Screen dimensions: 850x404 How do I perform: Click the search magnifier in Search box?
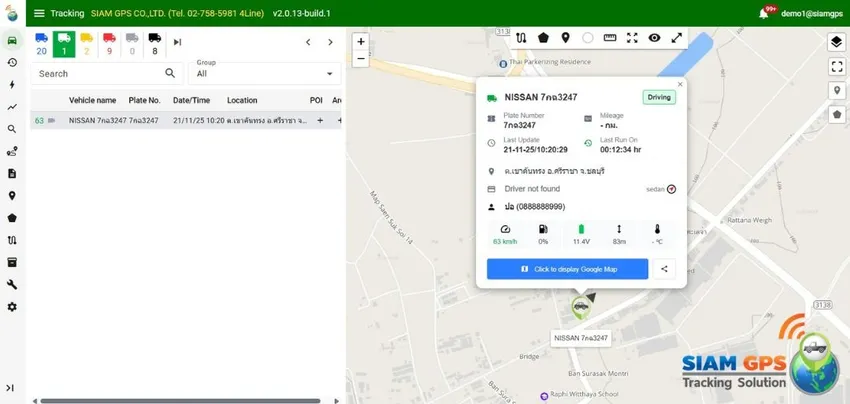[x=170, y=73]
